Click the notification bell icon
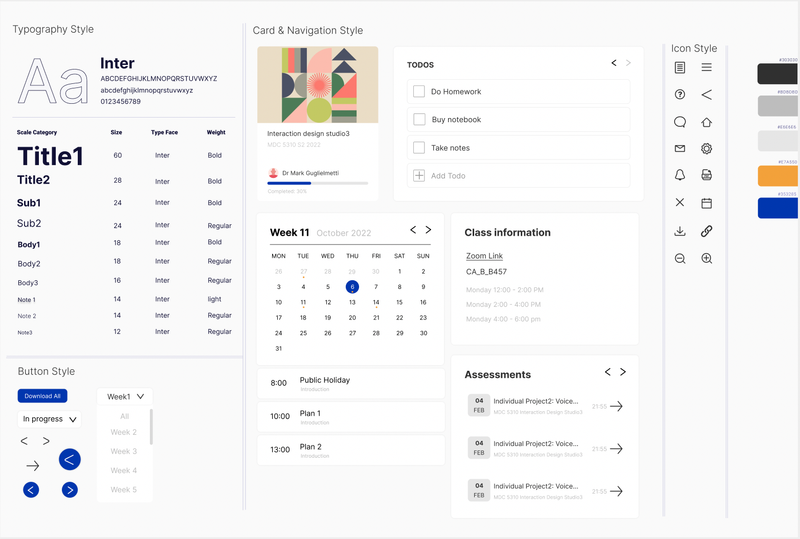This screenshot has width=800, height=539. (x=680, y=175)
